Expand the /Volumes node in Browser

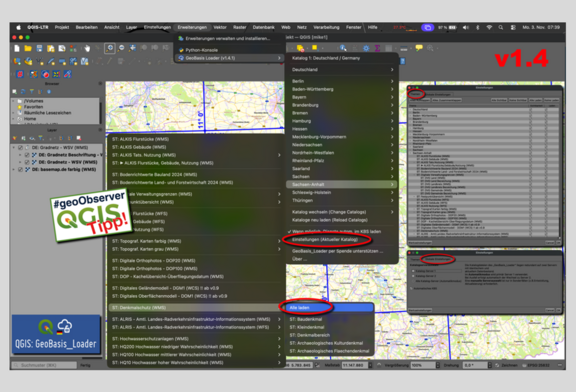[x=14, y=101]
